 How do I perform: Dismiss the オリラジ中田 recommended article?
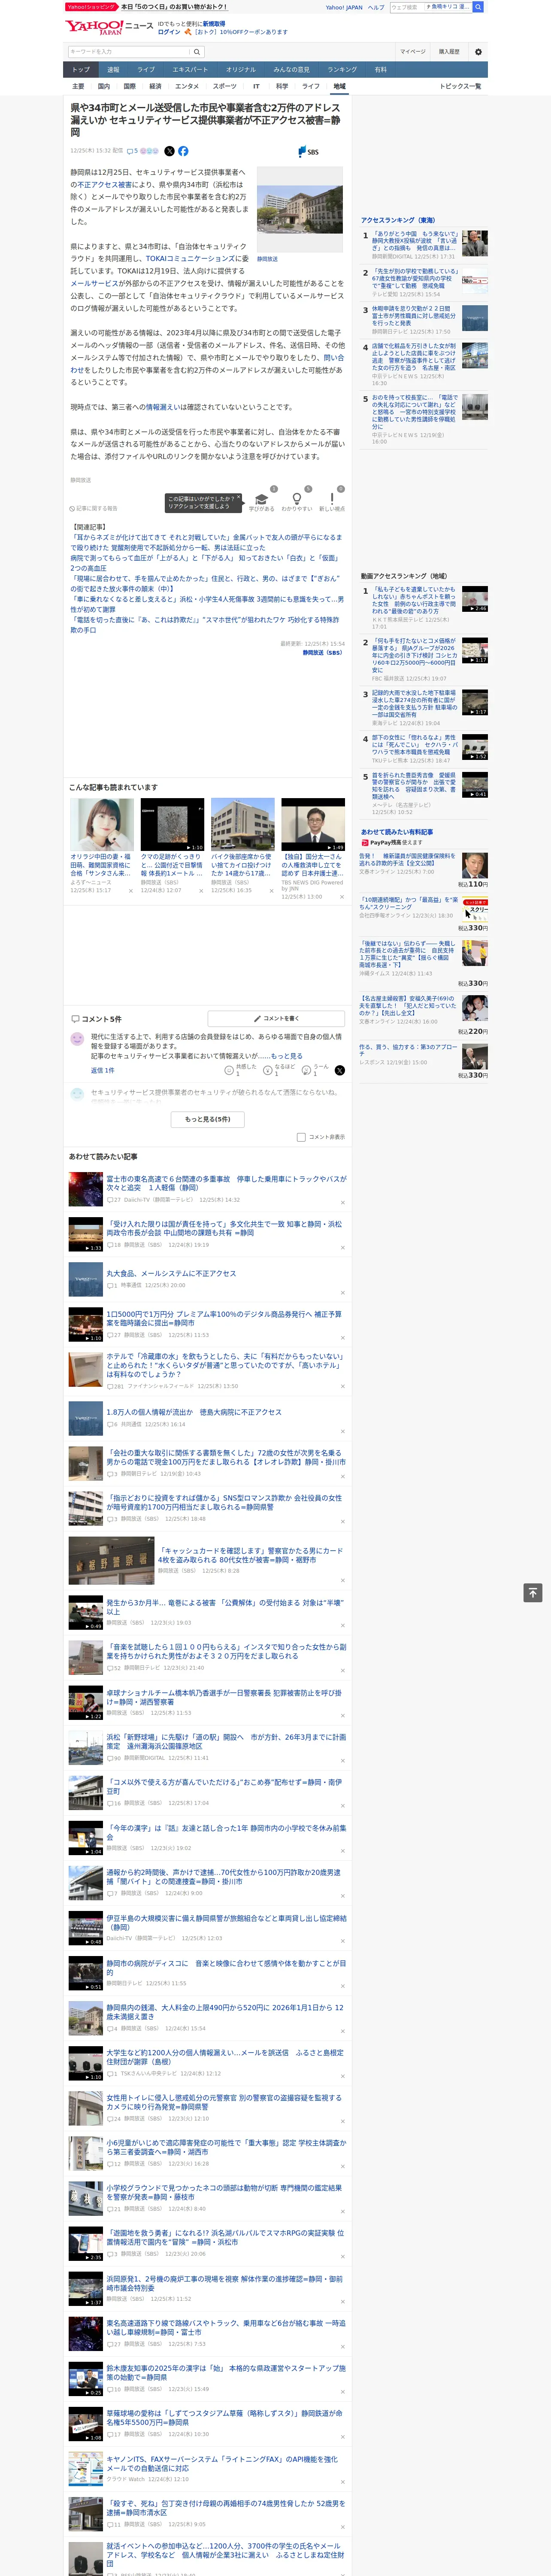coord(131,890)
